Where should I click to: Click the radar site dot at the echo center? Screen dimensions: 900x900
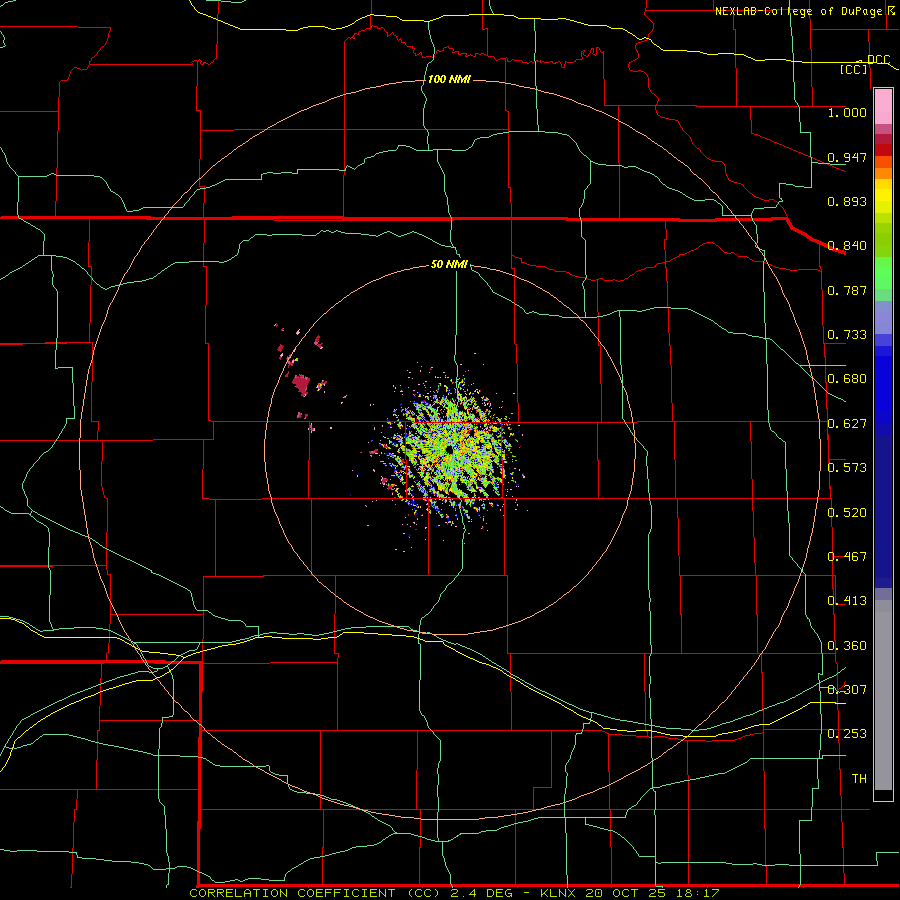[449, 451]
